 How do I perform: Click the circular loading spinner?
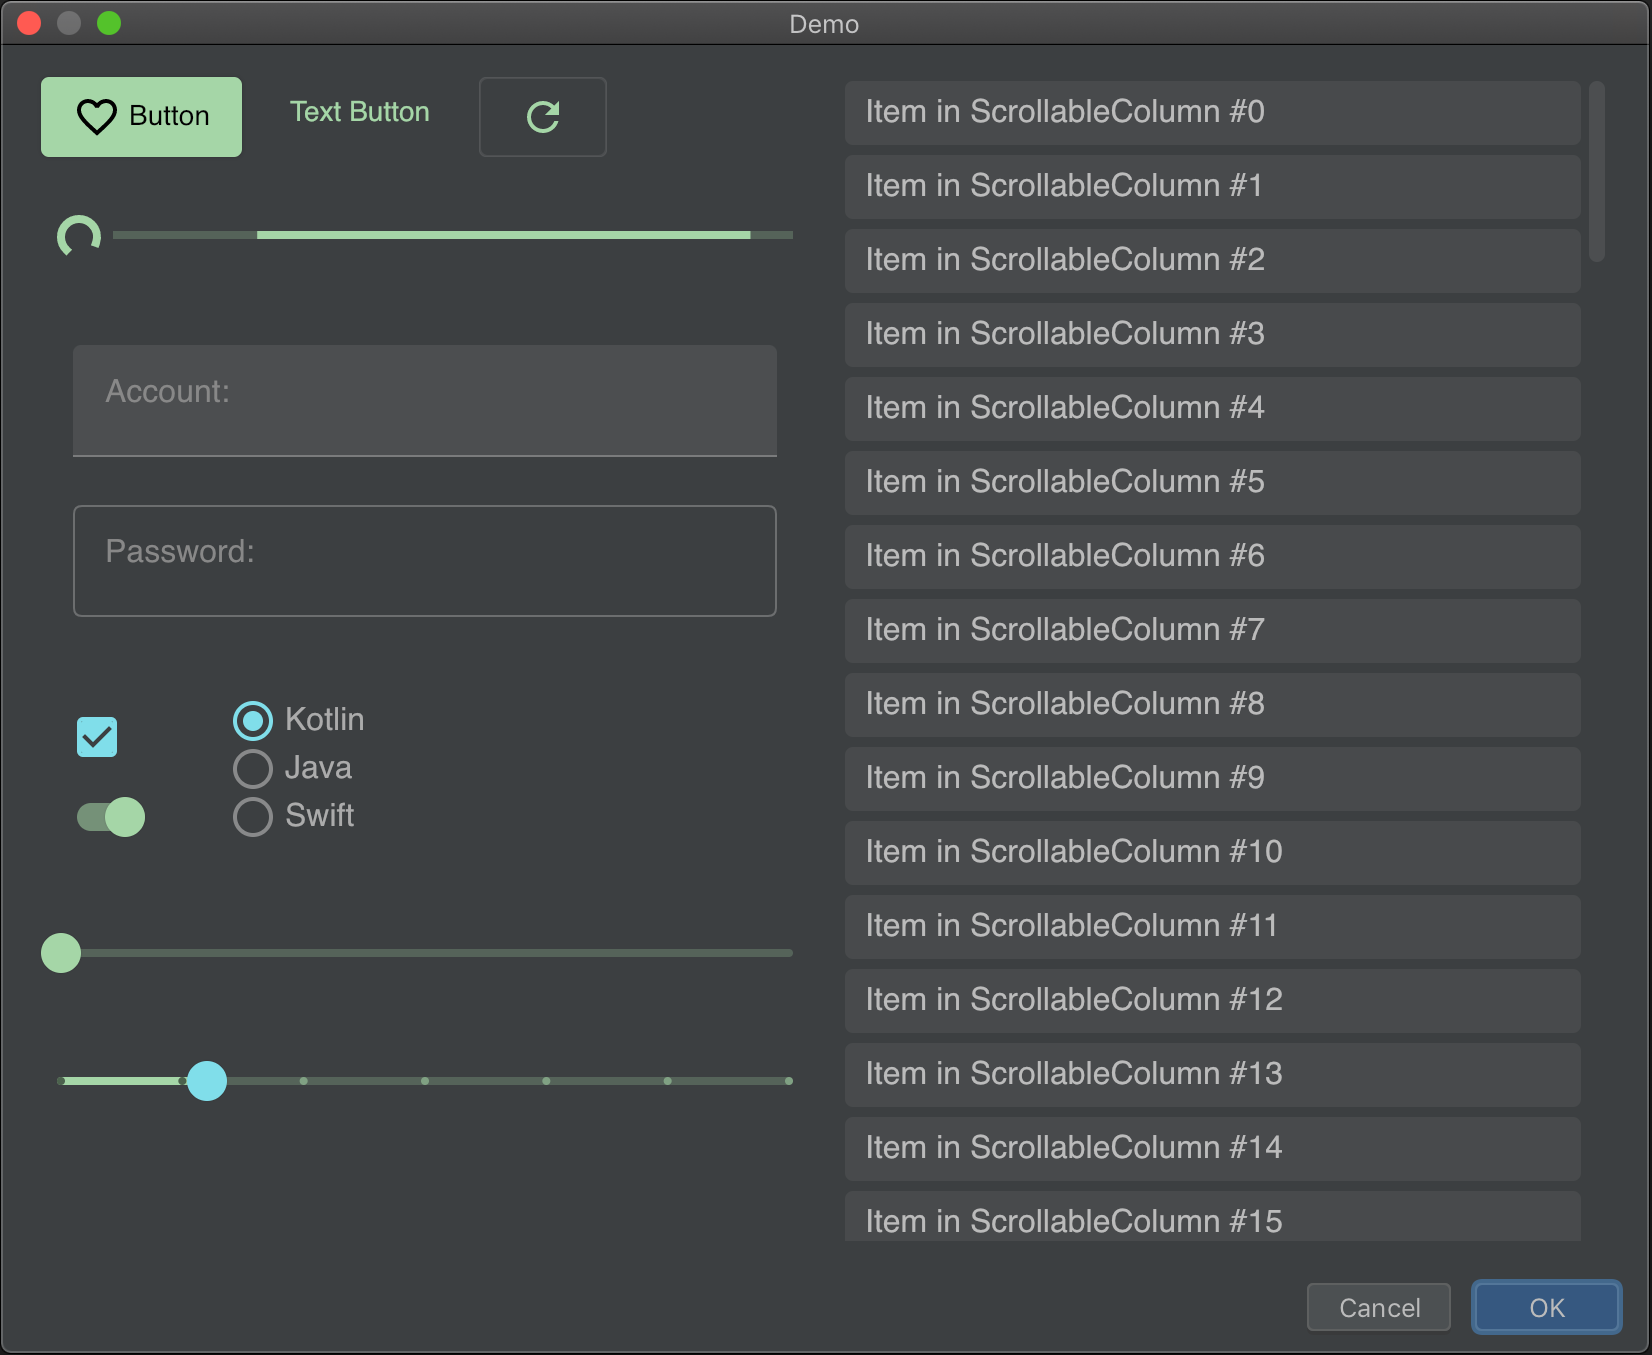tap(79, 237)
